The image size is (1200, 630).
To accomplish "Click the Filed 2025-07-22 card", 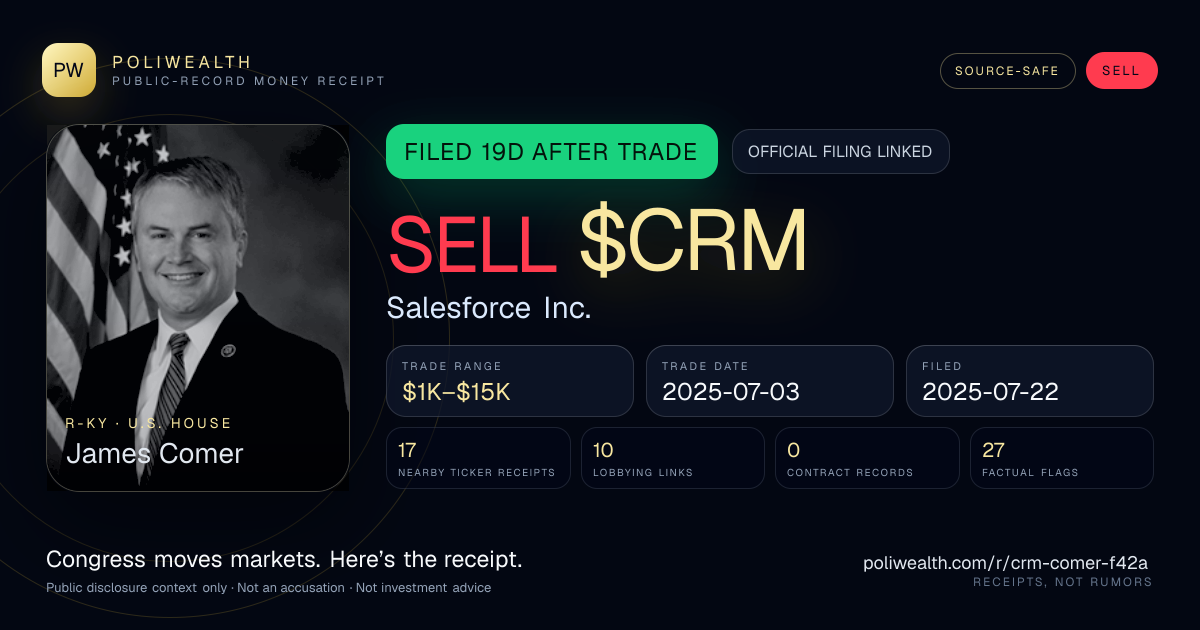I will (1030, 381).
